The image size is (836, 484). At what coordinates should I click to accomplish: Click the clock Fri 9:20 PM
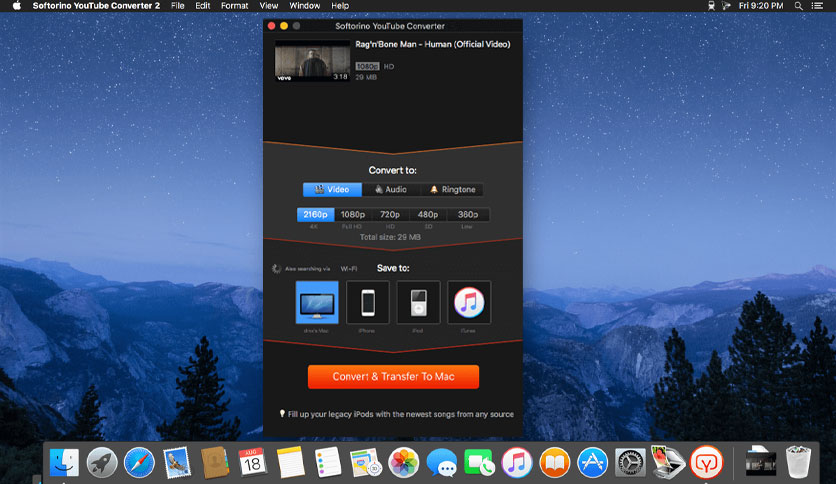[761, 6]
